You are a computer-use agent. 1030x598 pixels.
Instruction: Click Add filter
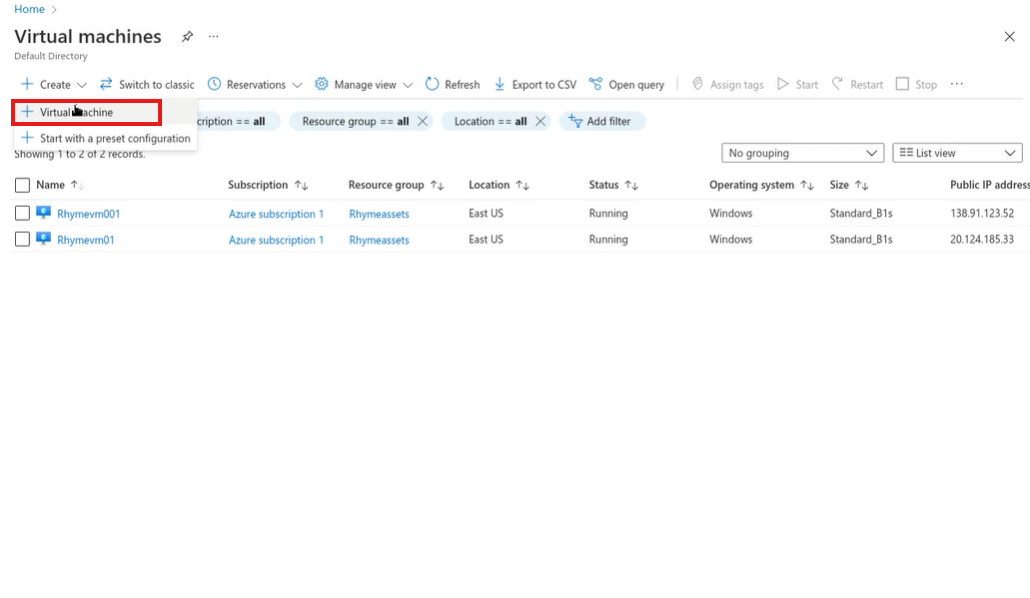click(x=602, y=121)
